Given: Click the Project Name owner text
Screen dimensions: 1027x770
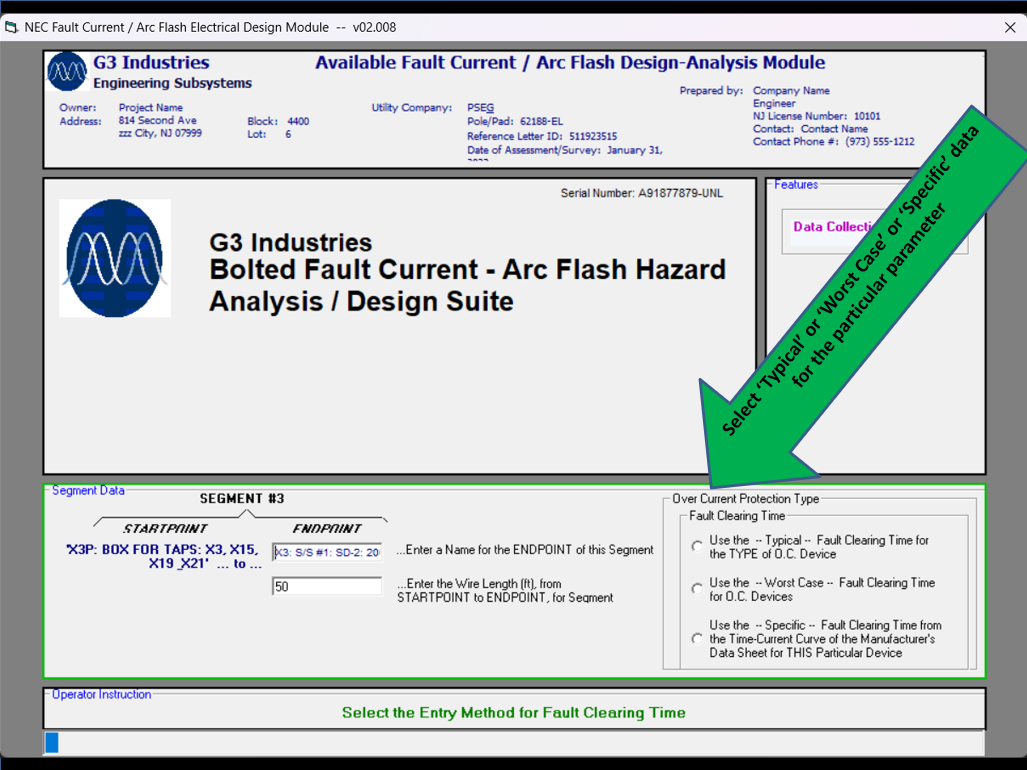Looking at the screenshot, I should (151, 107).
